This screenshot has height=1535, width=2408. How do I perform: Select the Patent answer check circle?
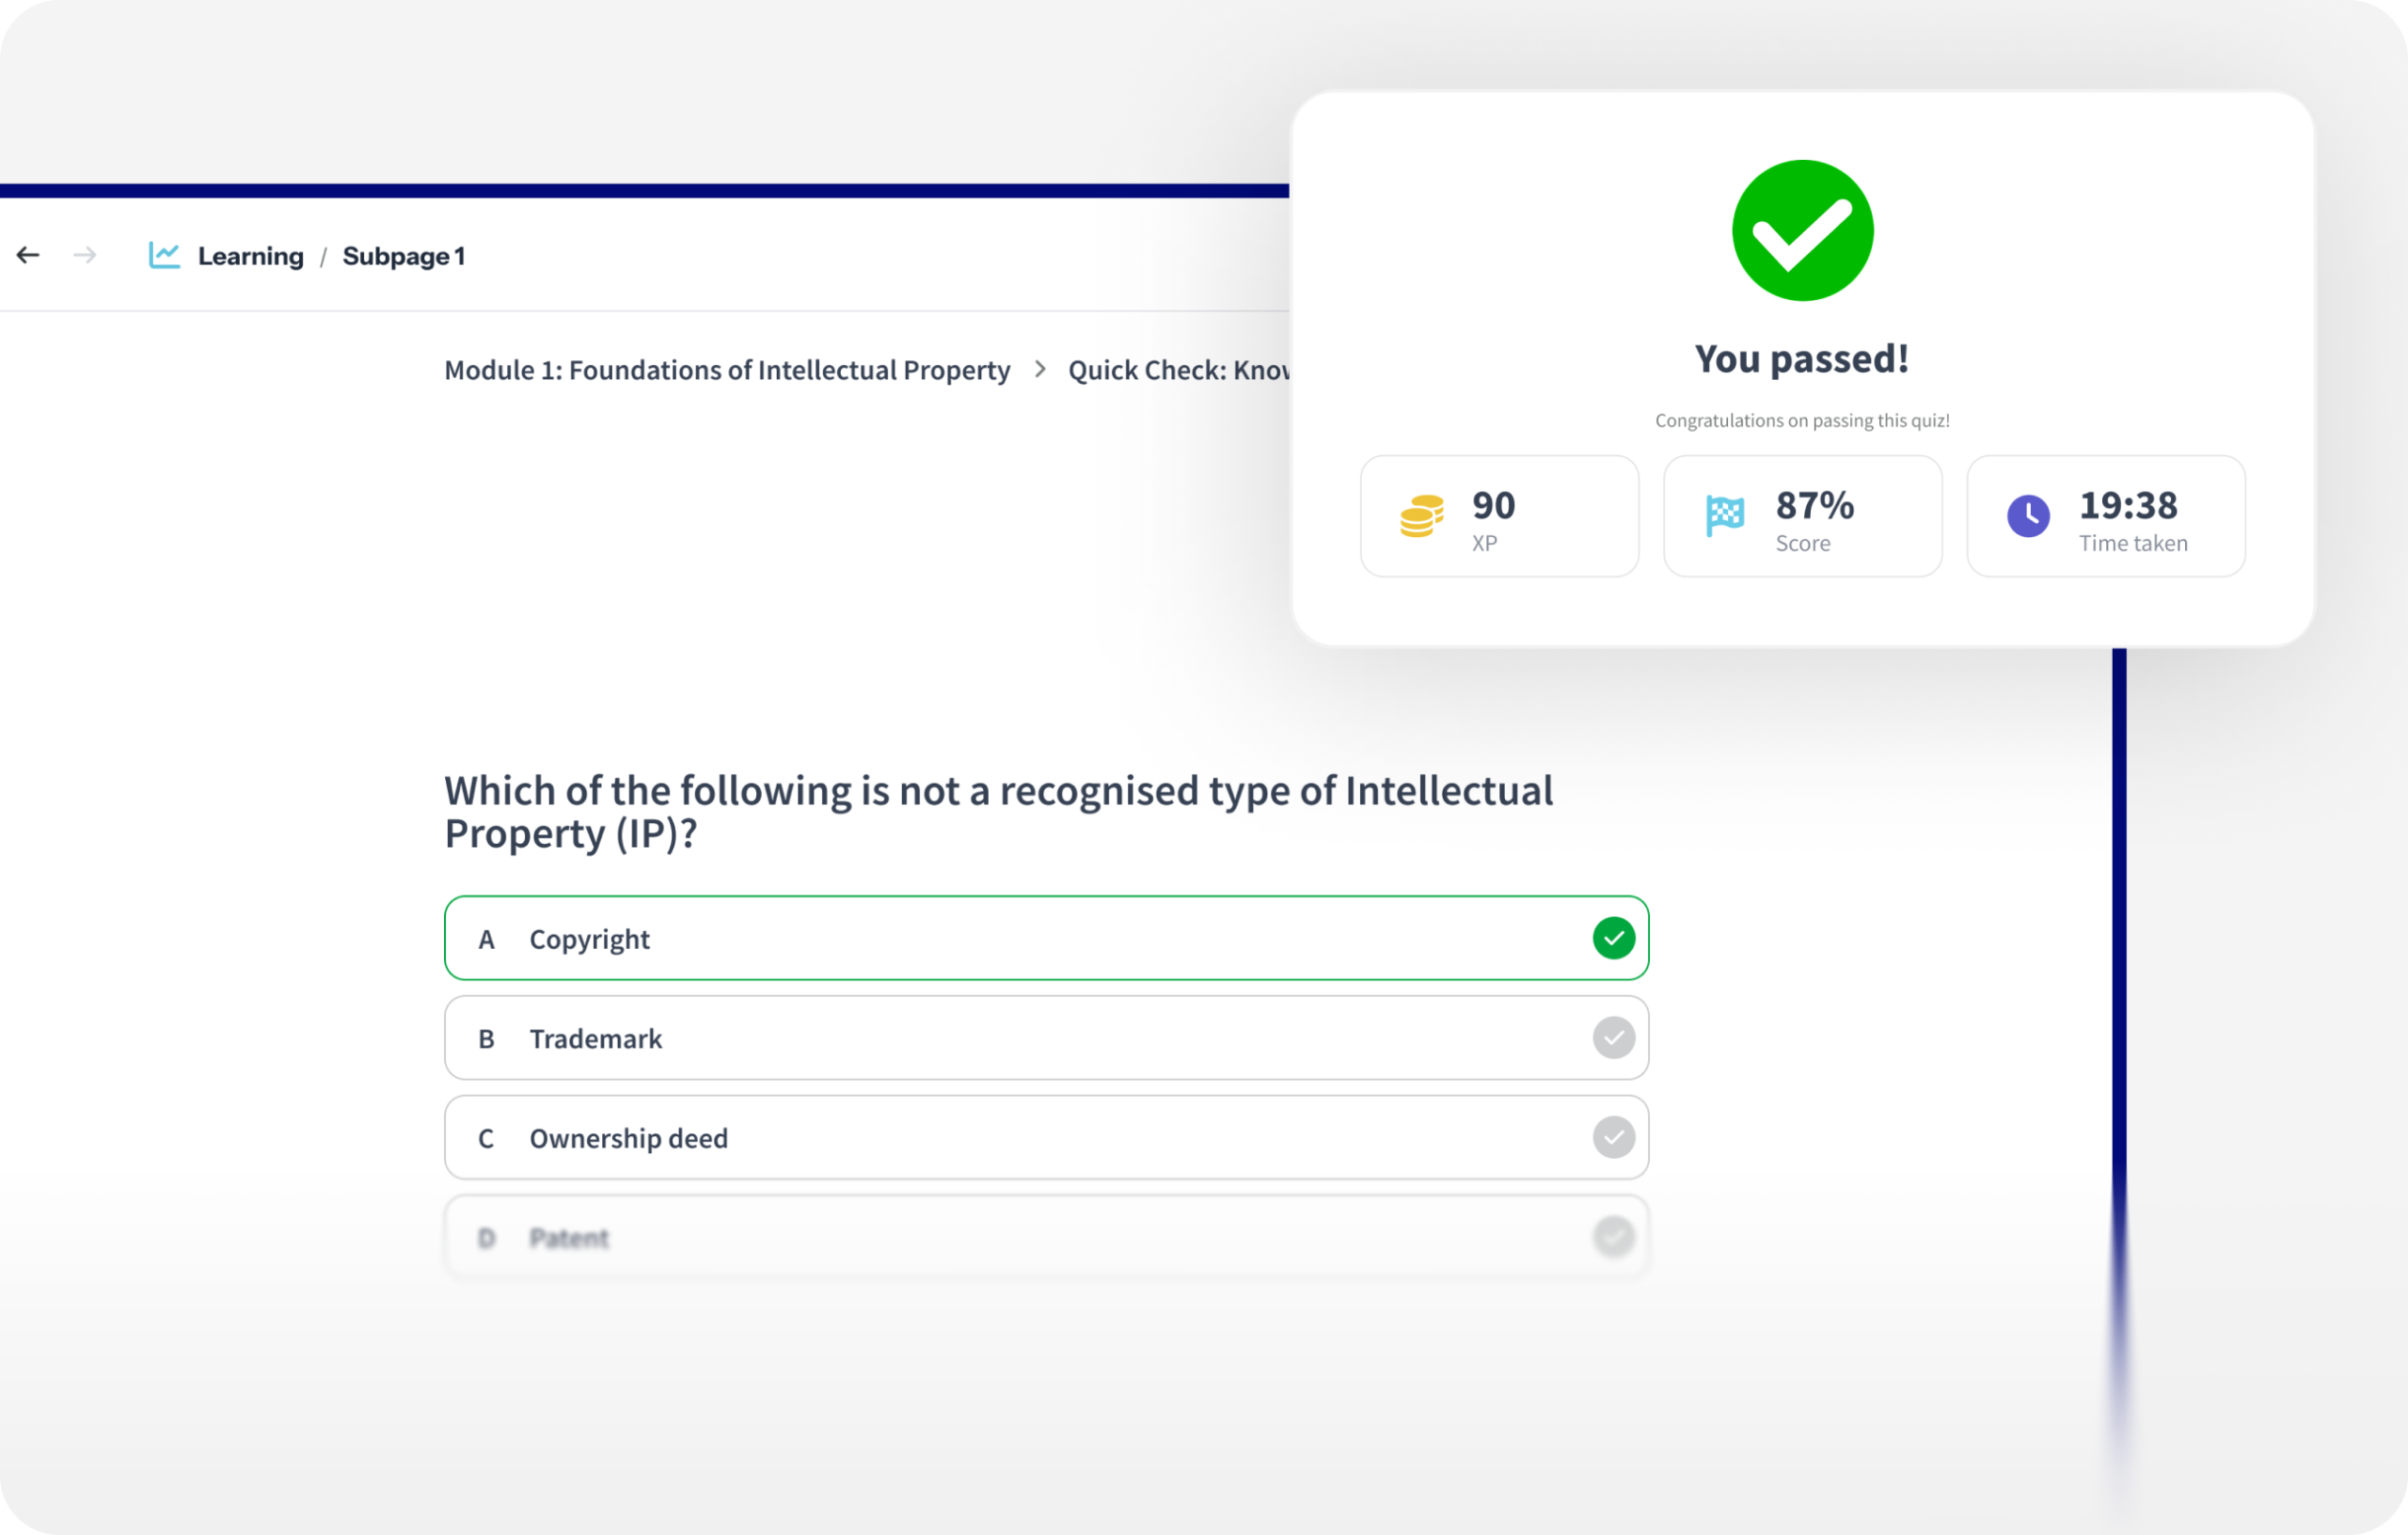click(x=1613, y=1237)
